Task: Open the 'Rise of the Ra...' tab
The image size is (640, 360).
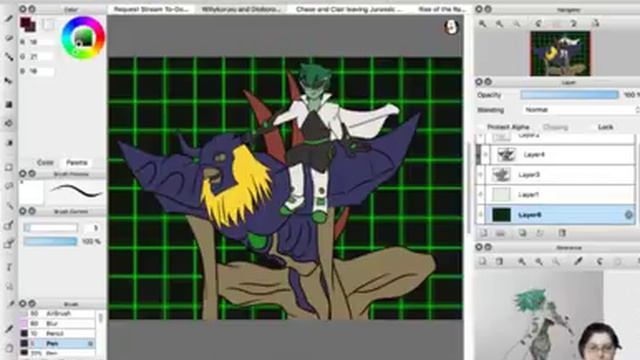Action: click(442, 9)
